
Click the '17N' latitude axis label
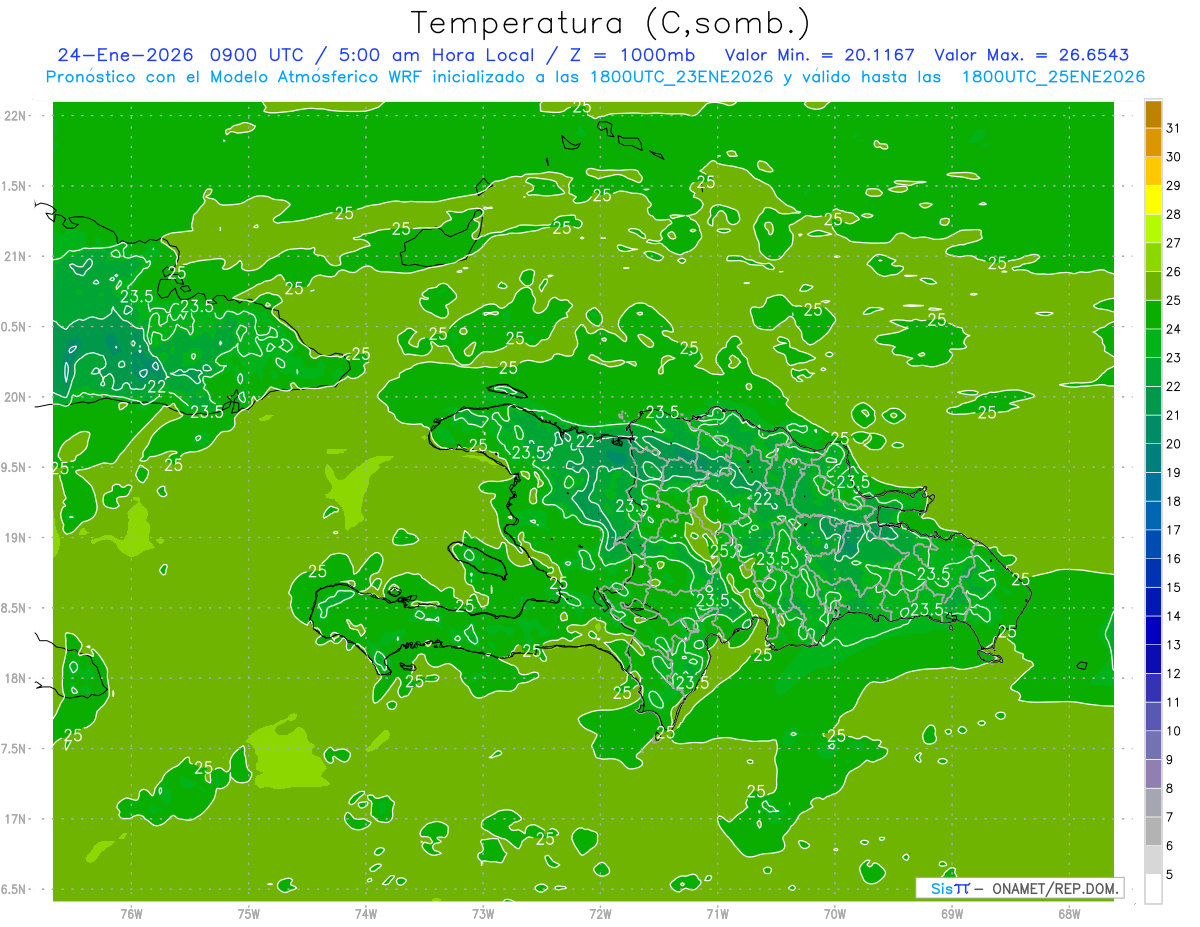pos(15,819)
